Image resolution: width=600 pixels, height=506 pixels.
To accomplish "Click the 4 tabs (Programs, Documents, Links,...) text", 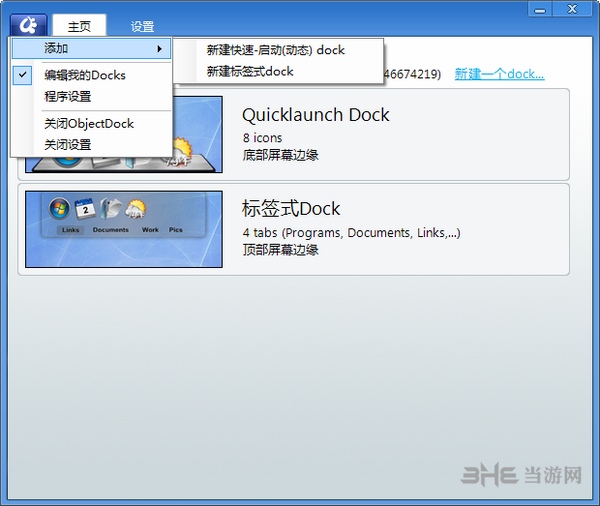I will [351, 232].
